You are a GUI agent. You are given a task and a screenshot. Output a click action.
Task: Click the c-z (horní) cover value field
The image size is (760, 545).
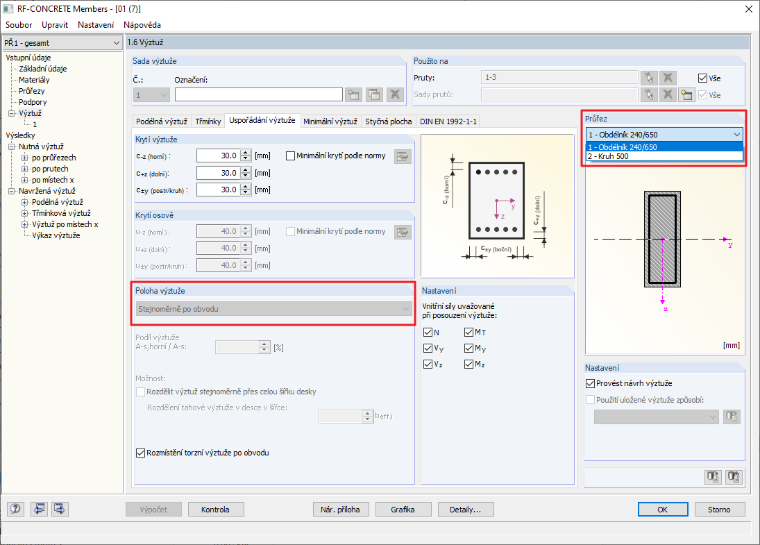click(218, 156)
